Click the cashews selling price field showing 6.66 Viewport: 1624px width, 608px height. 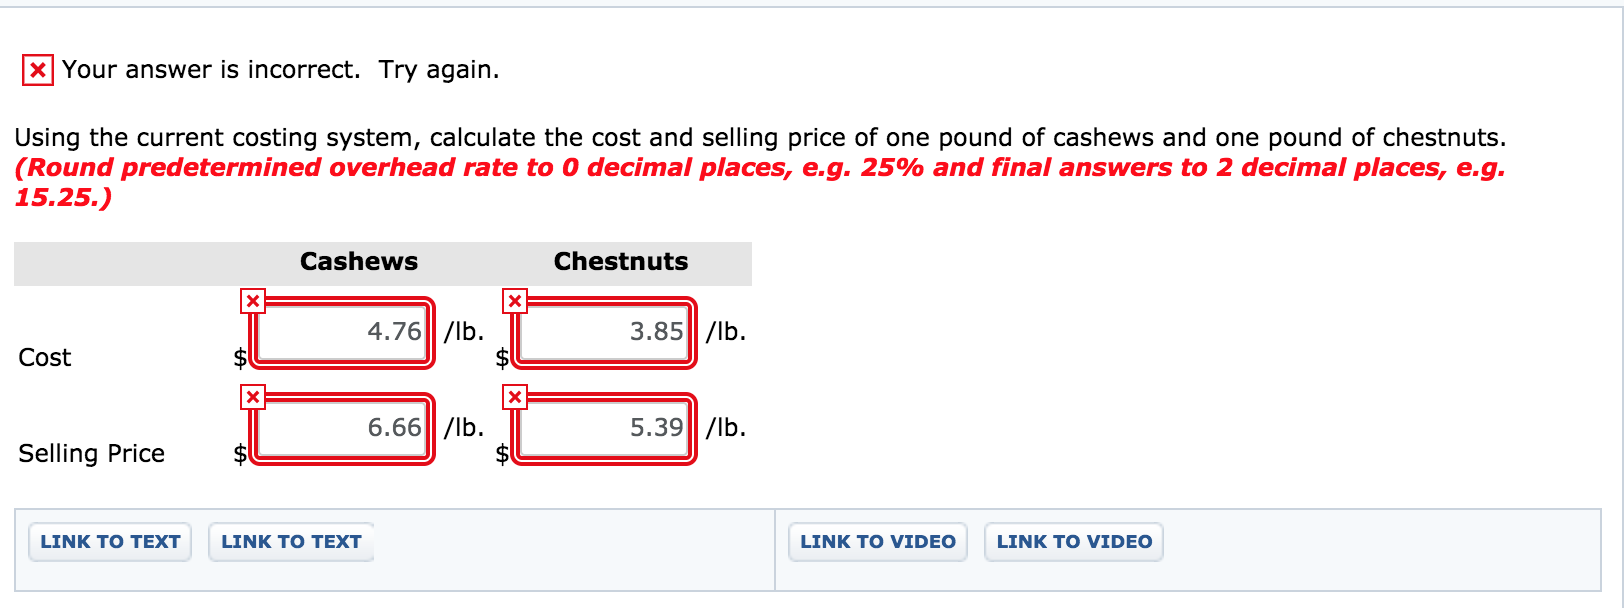(342, 428)
